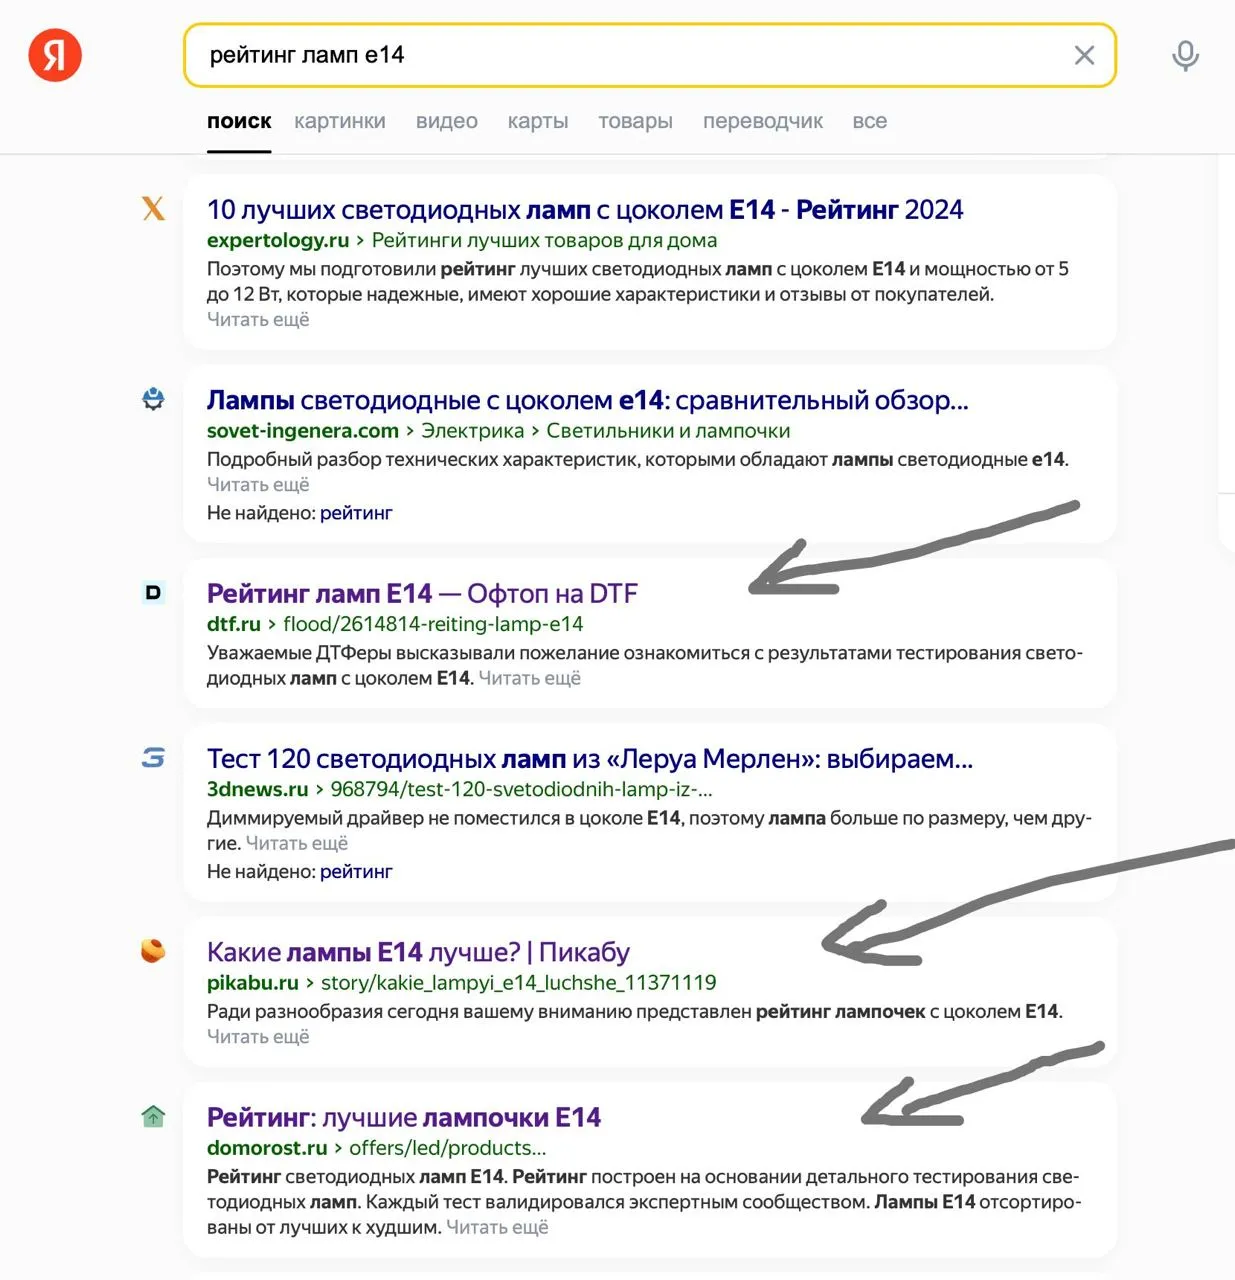Open the видео tab
This screenshot has width=1235, height=1280.
pos(447,121)
